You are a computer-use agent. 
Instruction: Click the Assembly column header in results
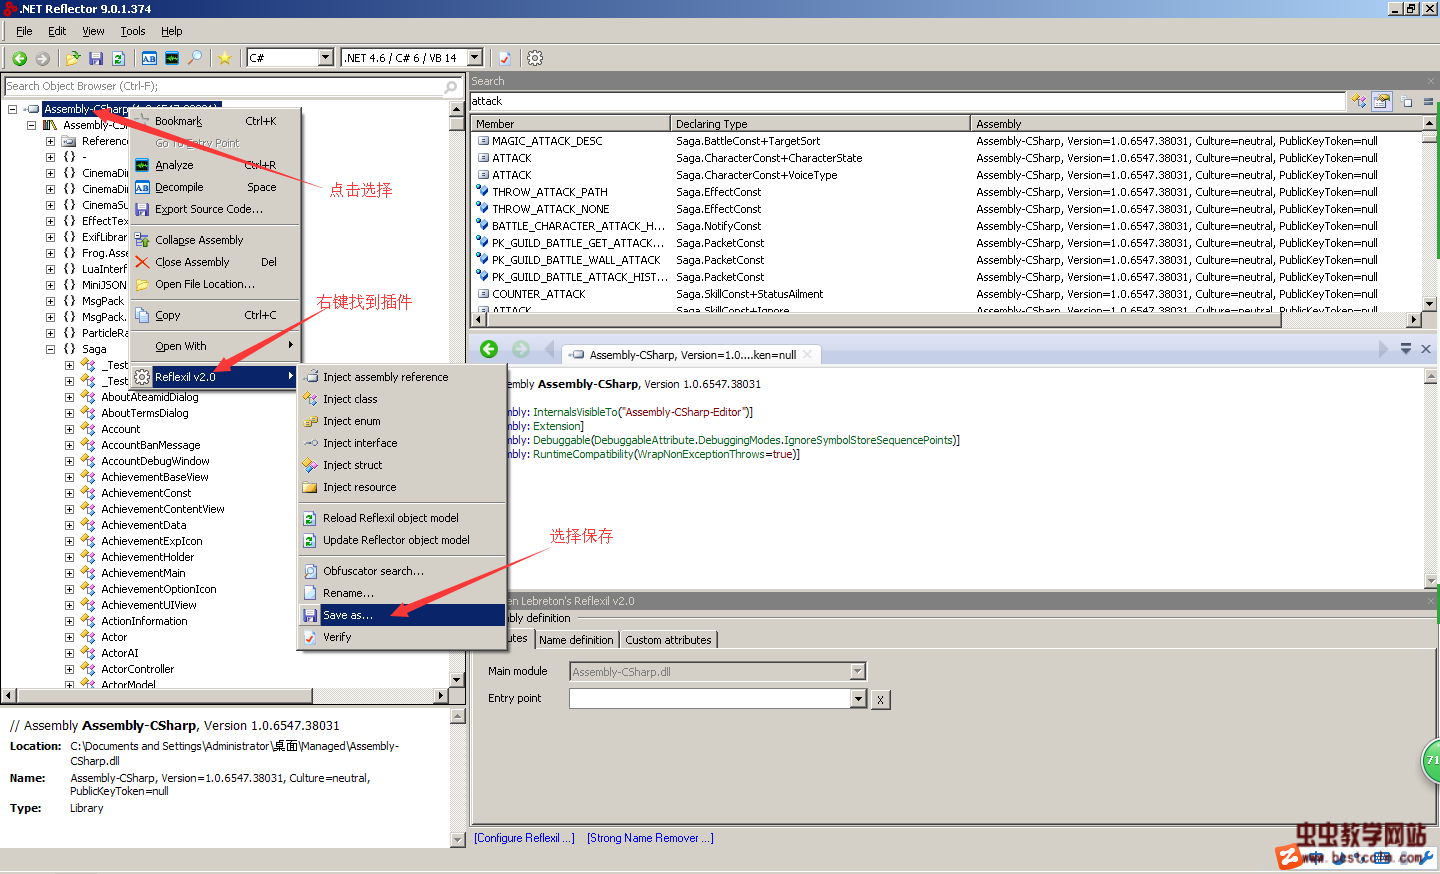(x=1195, y=124)
